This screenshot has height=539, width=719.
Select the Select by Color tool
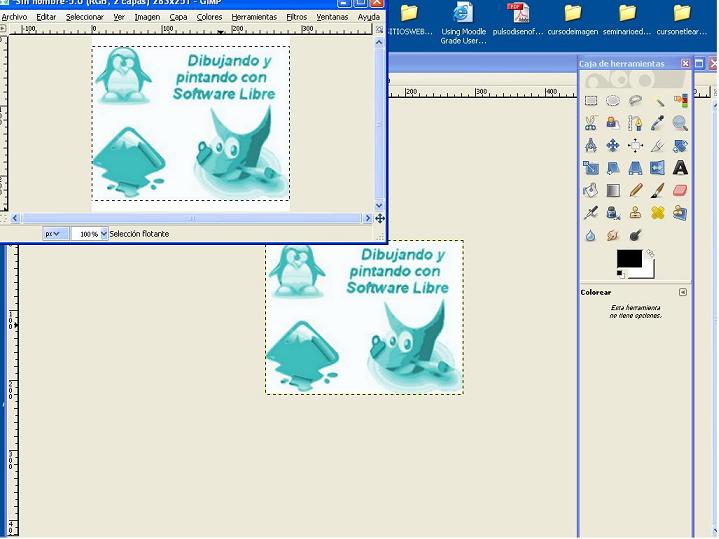point(680,101)
